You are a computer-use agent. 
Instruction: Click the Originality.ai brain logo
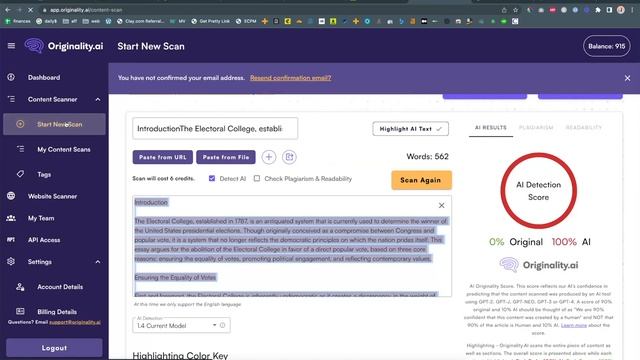pos(34,46)
